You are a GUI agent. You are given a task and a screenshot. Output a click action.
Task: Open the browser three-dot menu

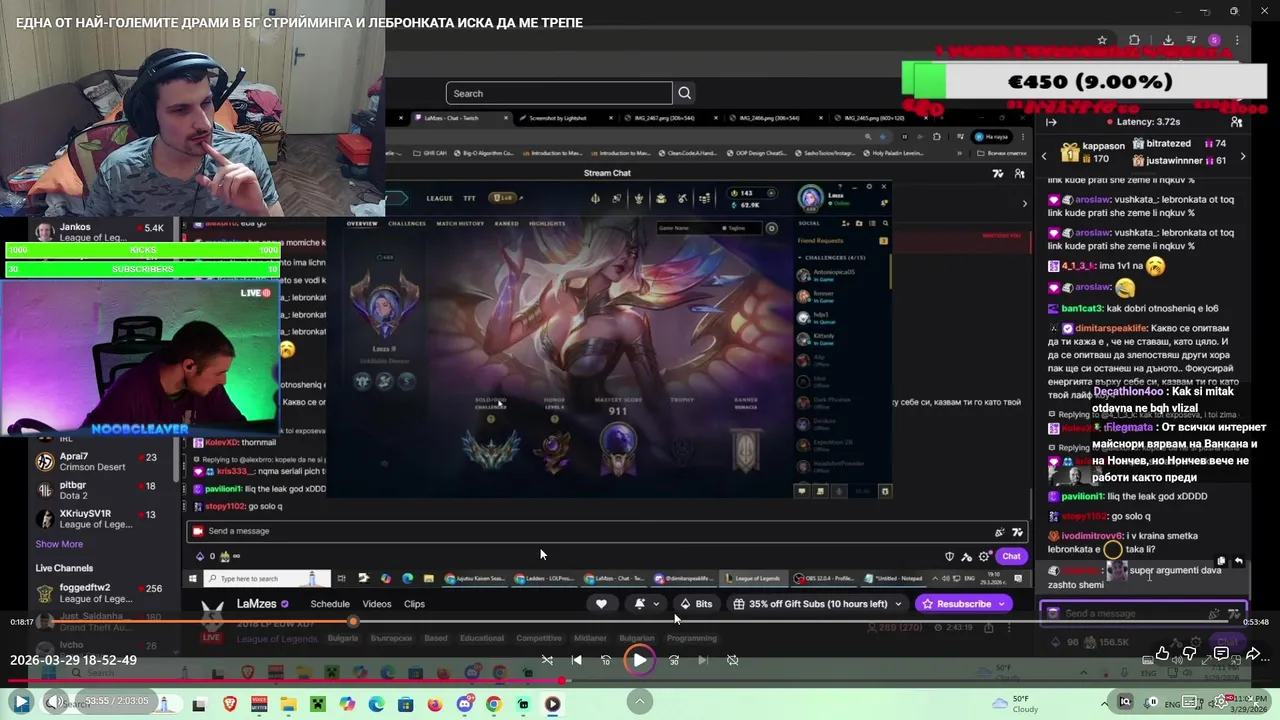[1238, 40]
